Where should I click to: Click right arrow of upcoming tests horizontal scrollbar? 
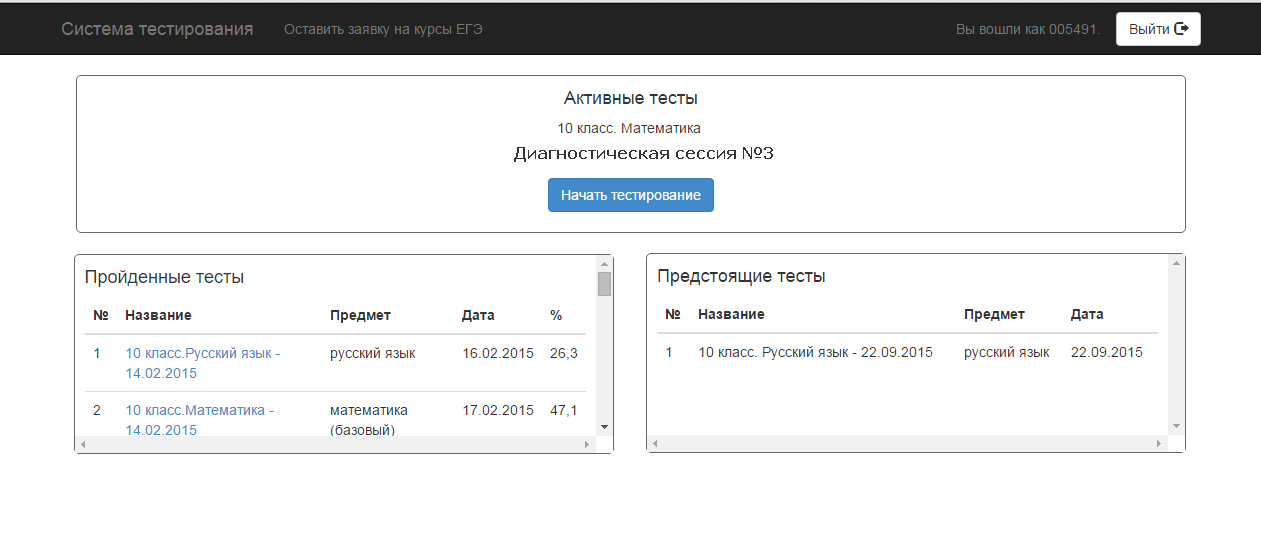[1160, 443]
